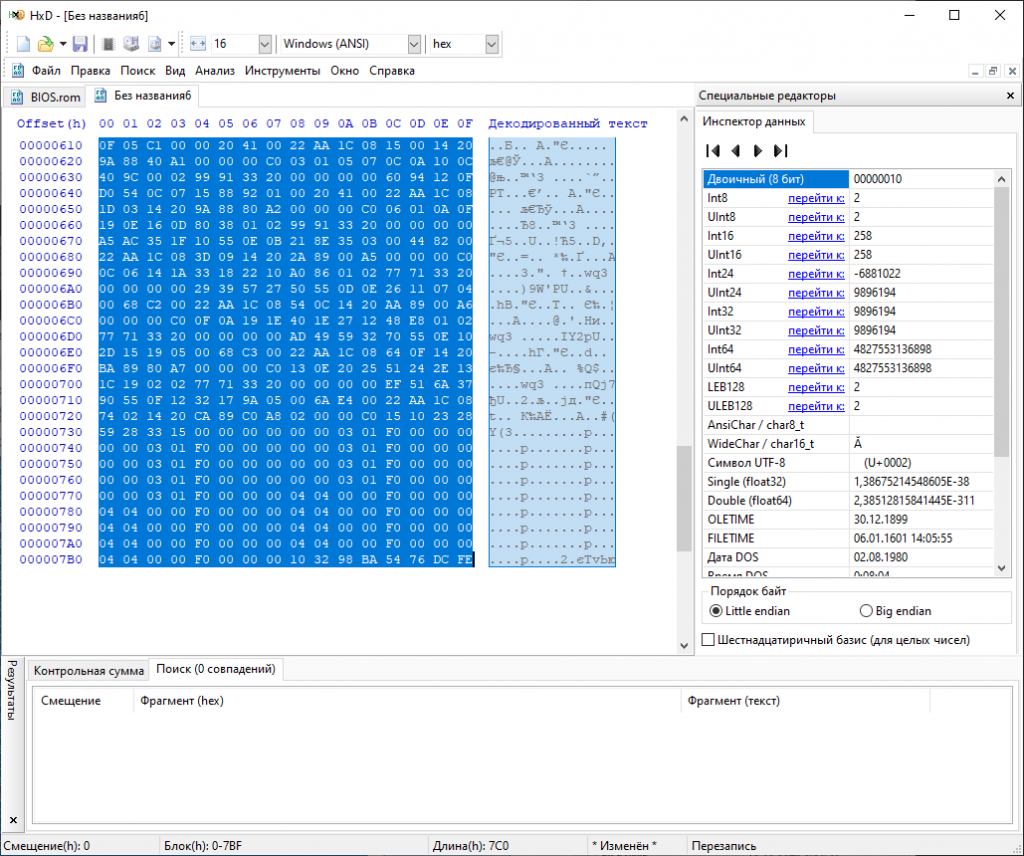Jump to first byte in data inspector
The height and width of the screenshot is (856, 1024).
713,151
